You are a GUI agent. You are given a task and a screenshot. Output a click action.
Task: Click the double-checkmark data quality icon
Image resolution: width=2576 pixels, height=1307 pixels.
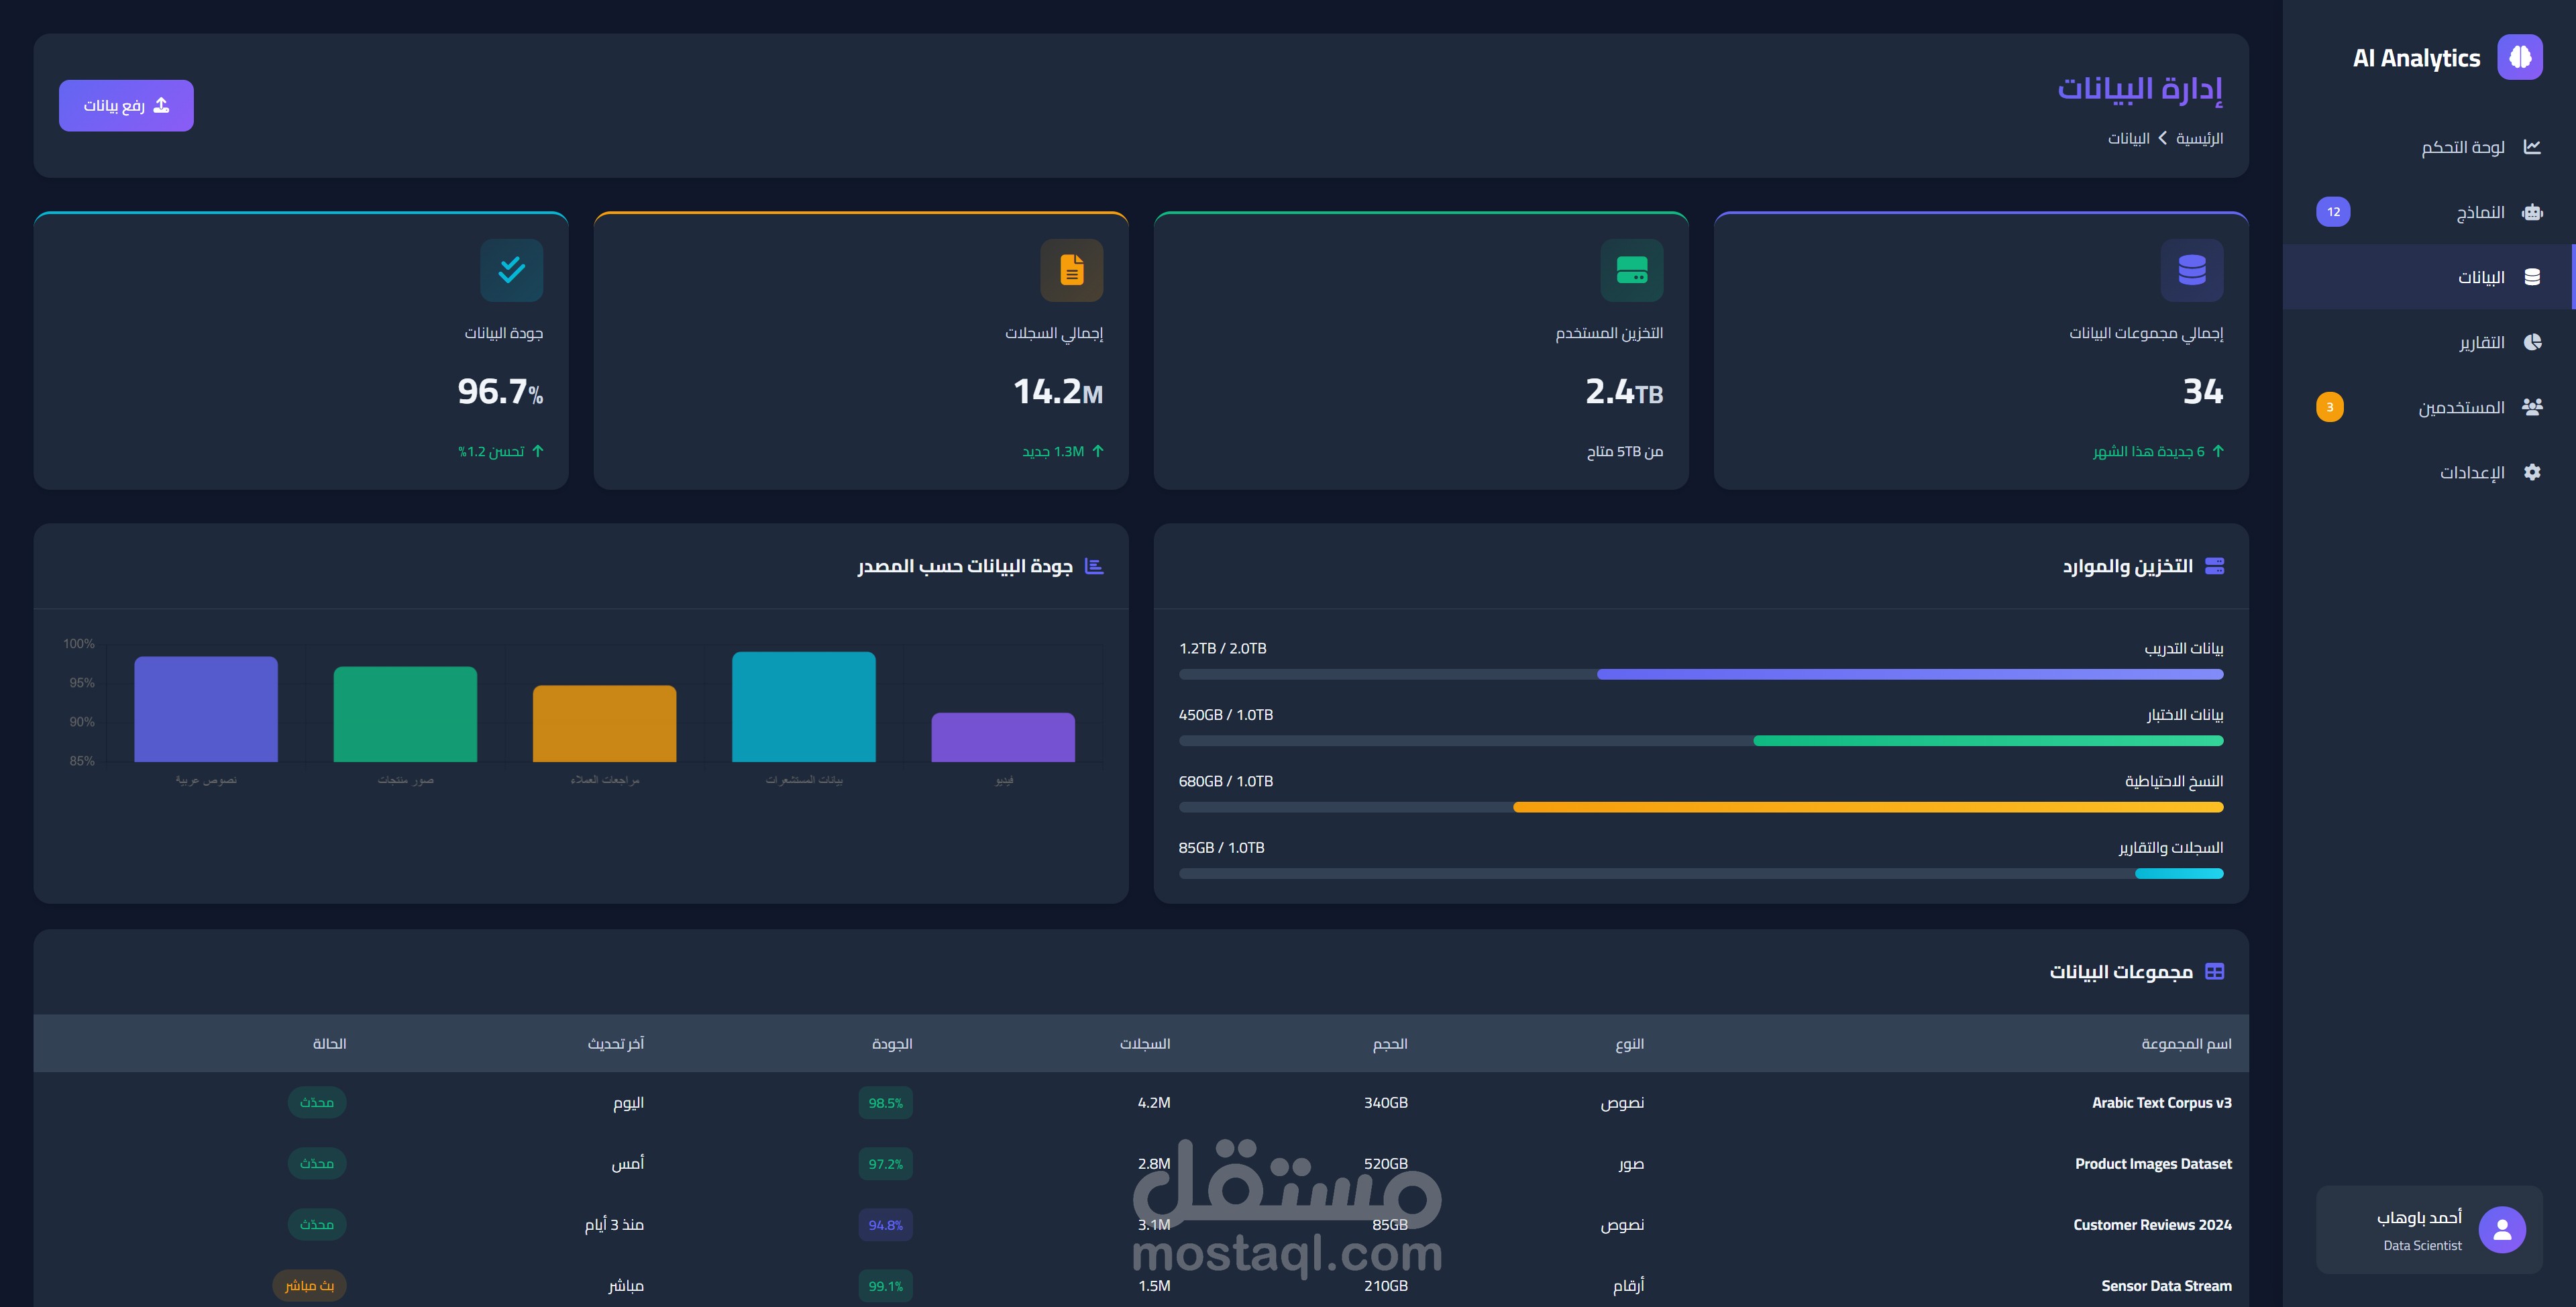(x=511, y=270)
